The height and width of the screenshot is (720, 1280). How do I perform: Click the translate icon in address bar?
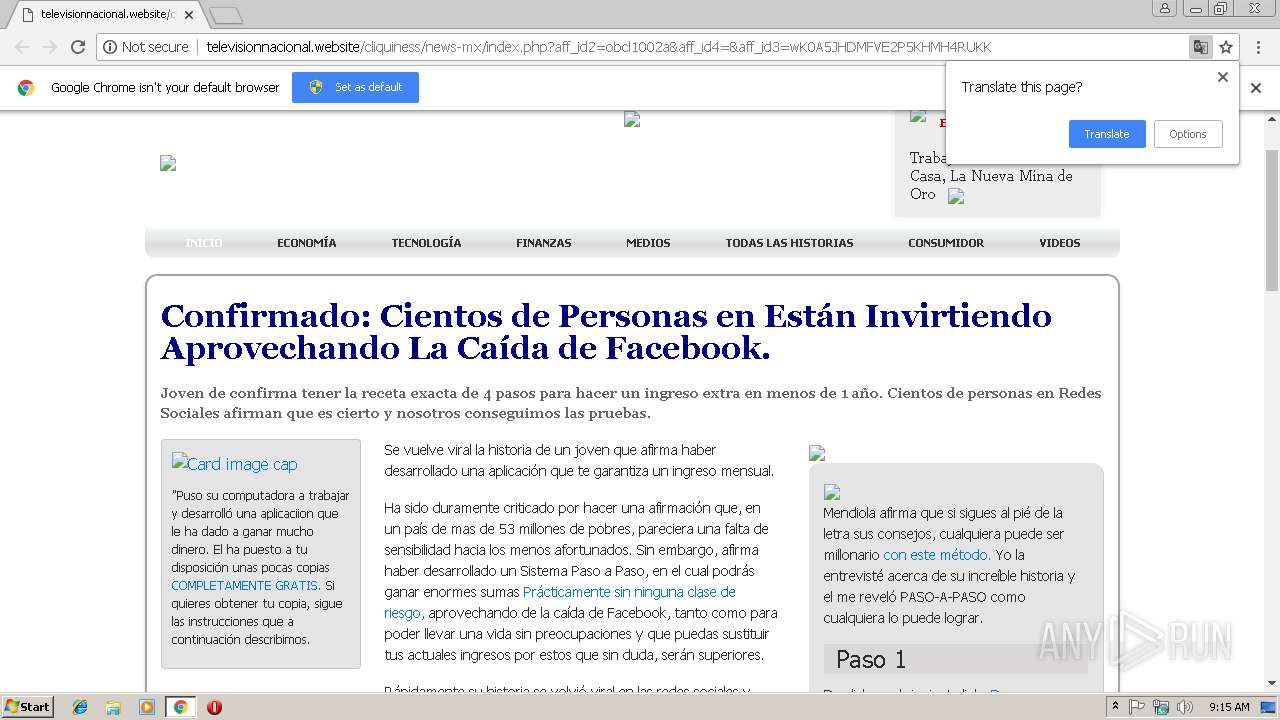click(1200, 47)
